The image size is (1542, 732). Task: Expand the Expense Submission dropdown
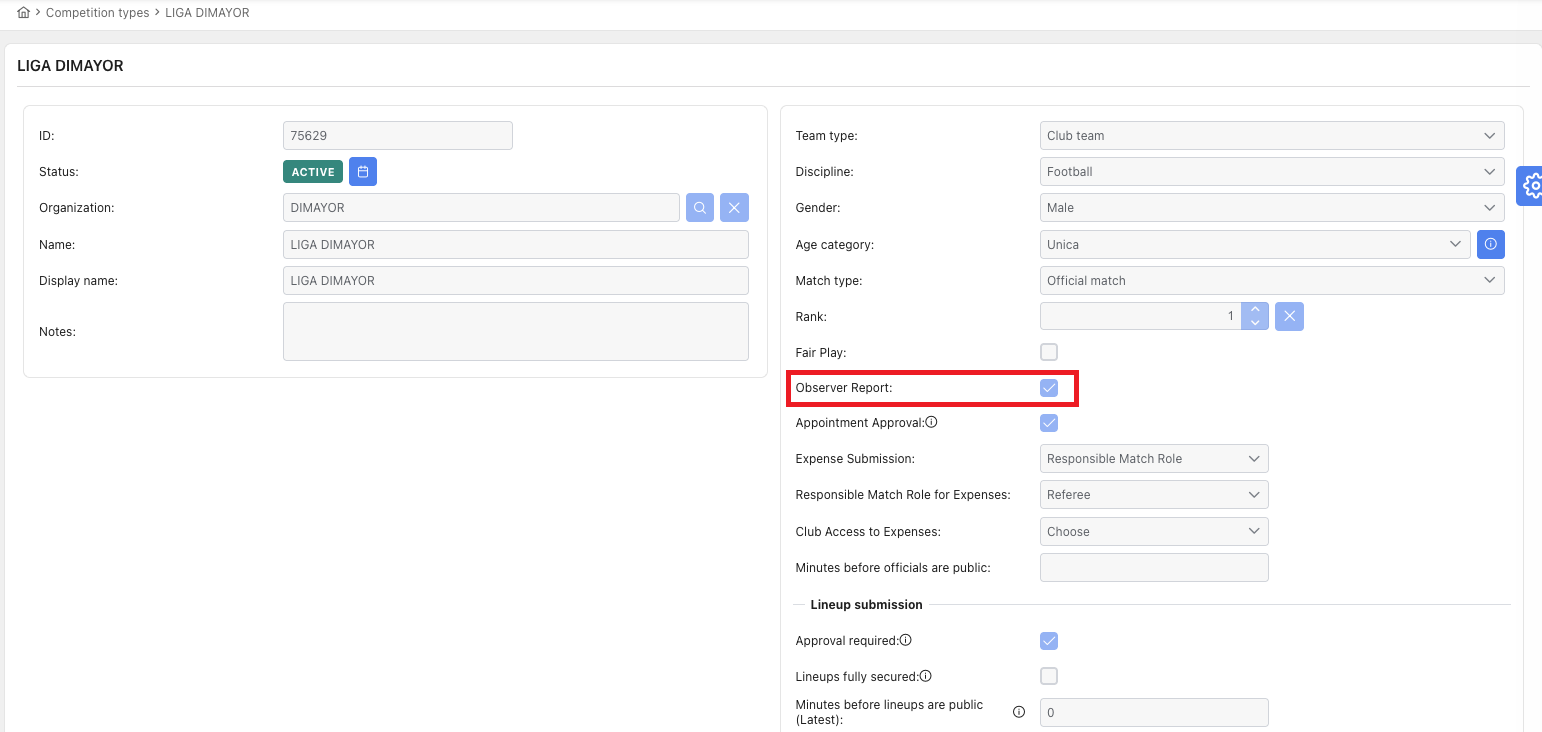tap(1154, 459)
